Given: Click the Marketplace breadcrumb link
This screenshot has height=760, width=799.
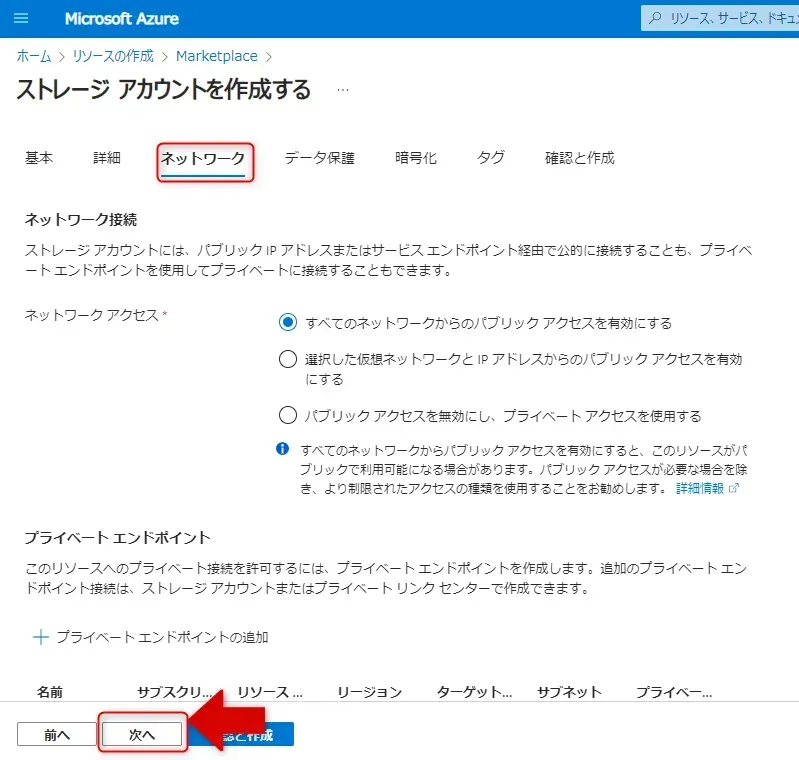Looking at the screenshot, I should [x=216, y=56].
